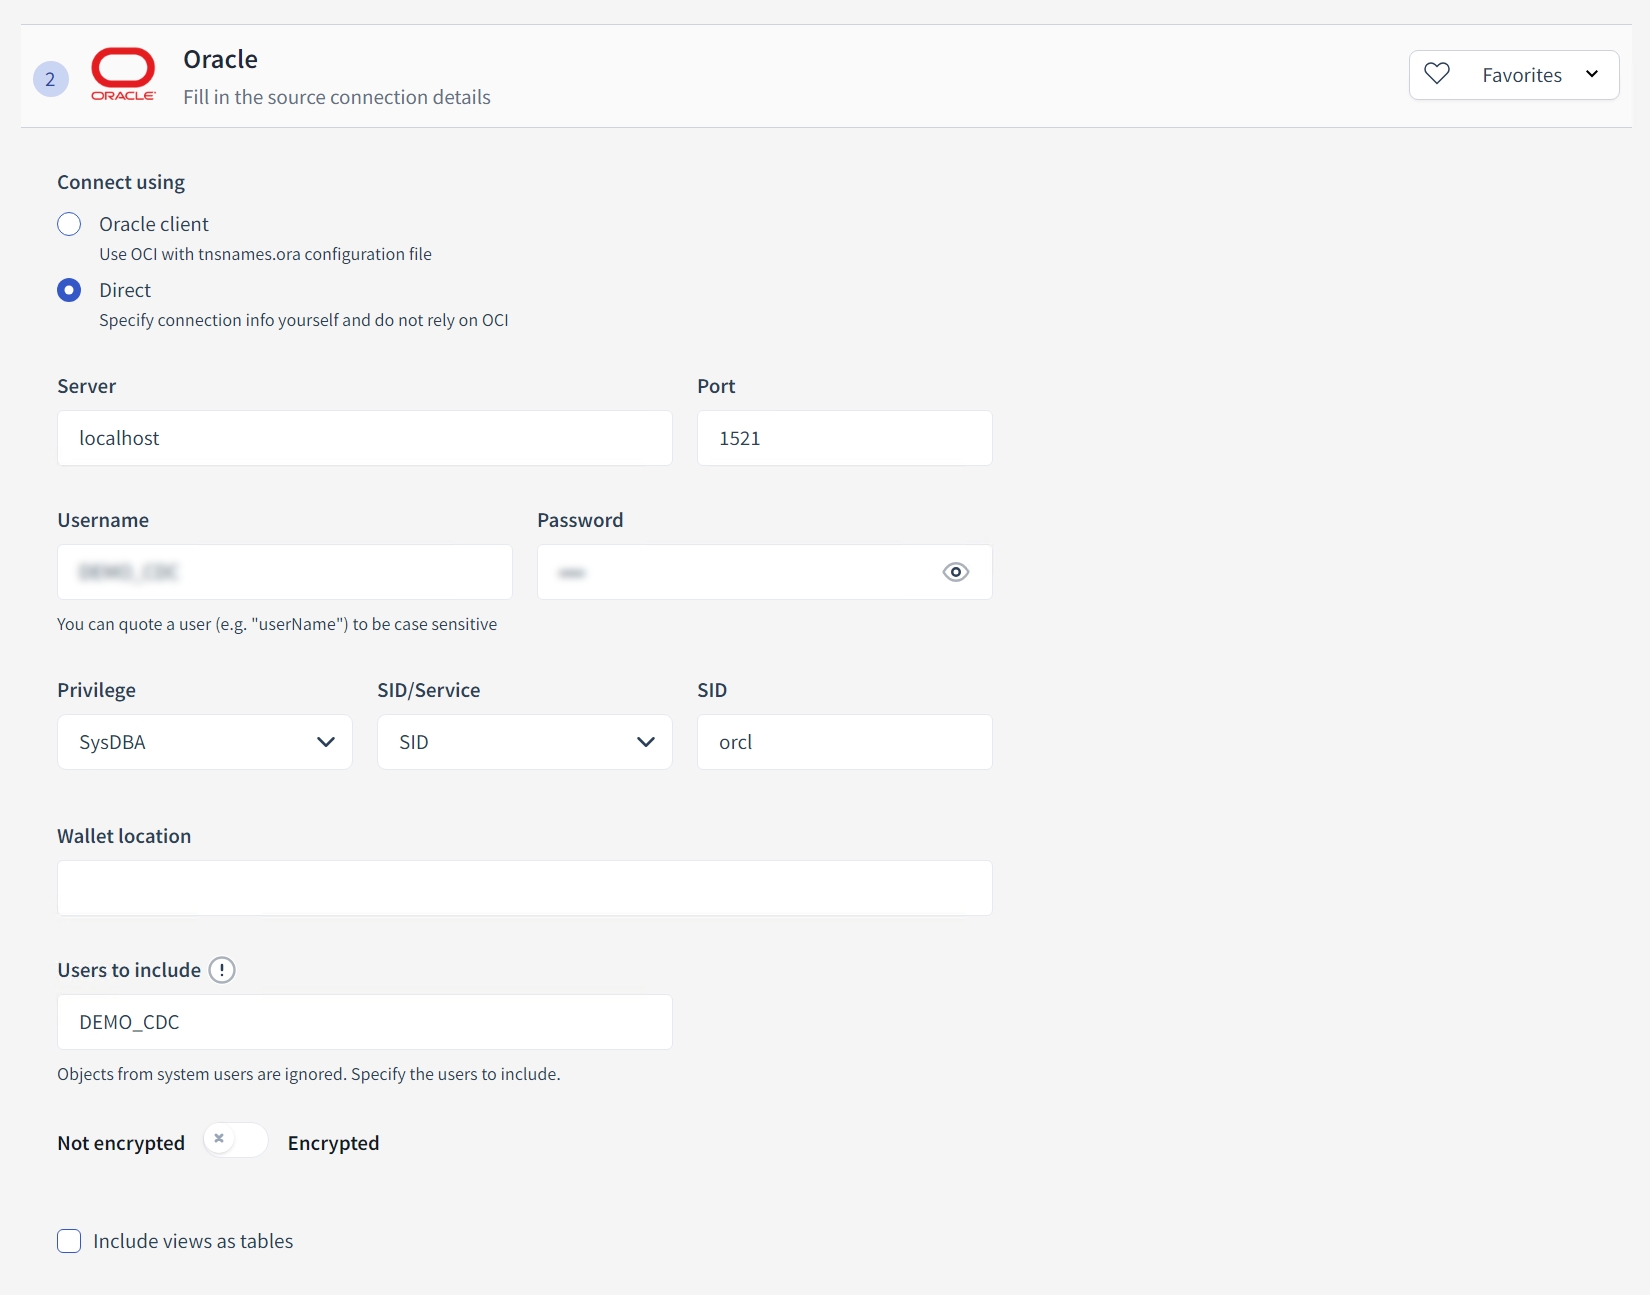Toggle the encryption switch

[235, 1140]
